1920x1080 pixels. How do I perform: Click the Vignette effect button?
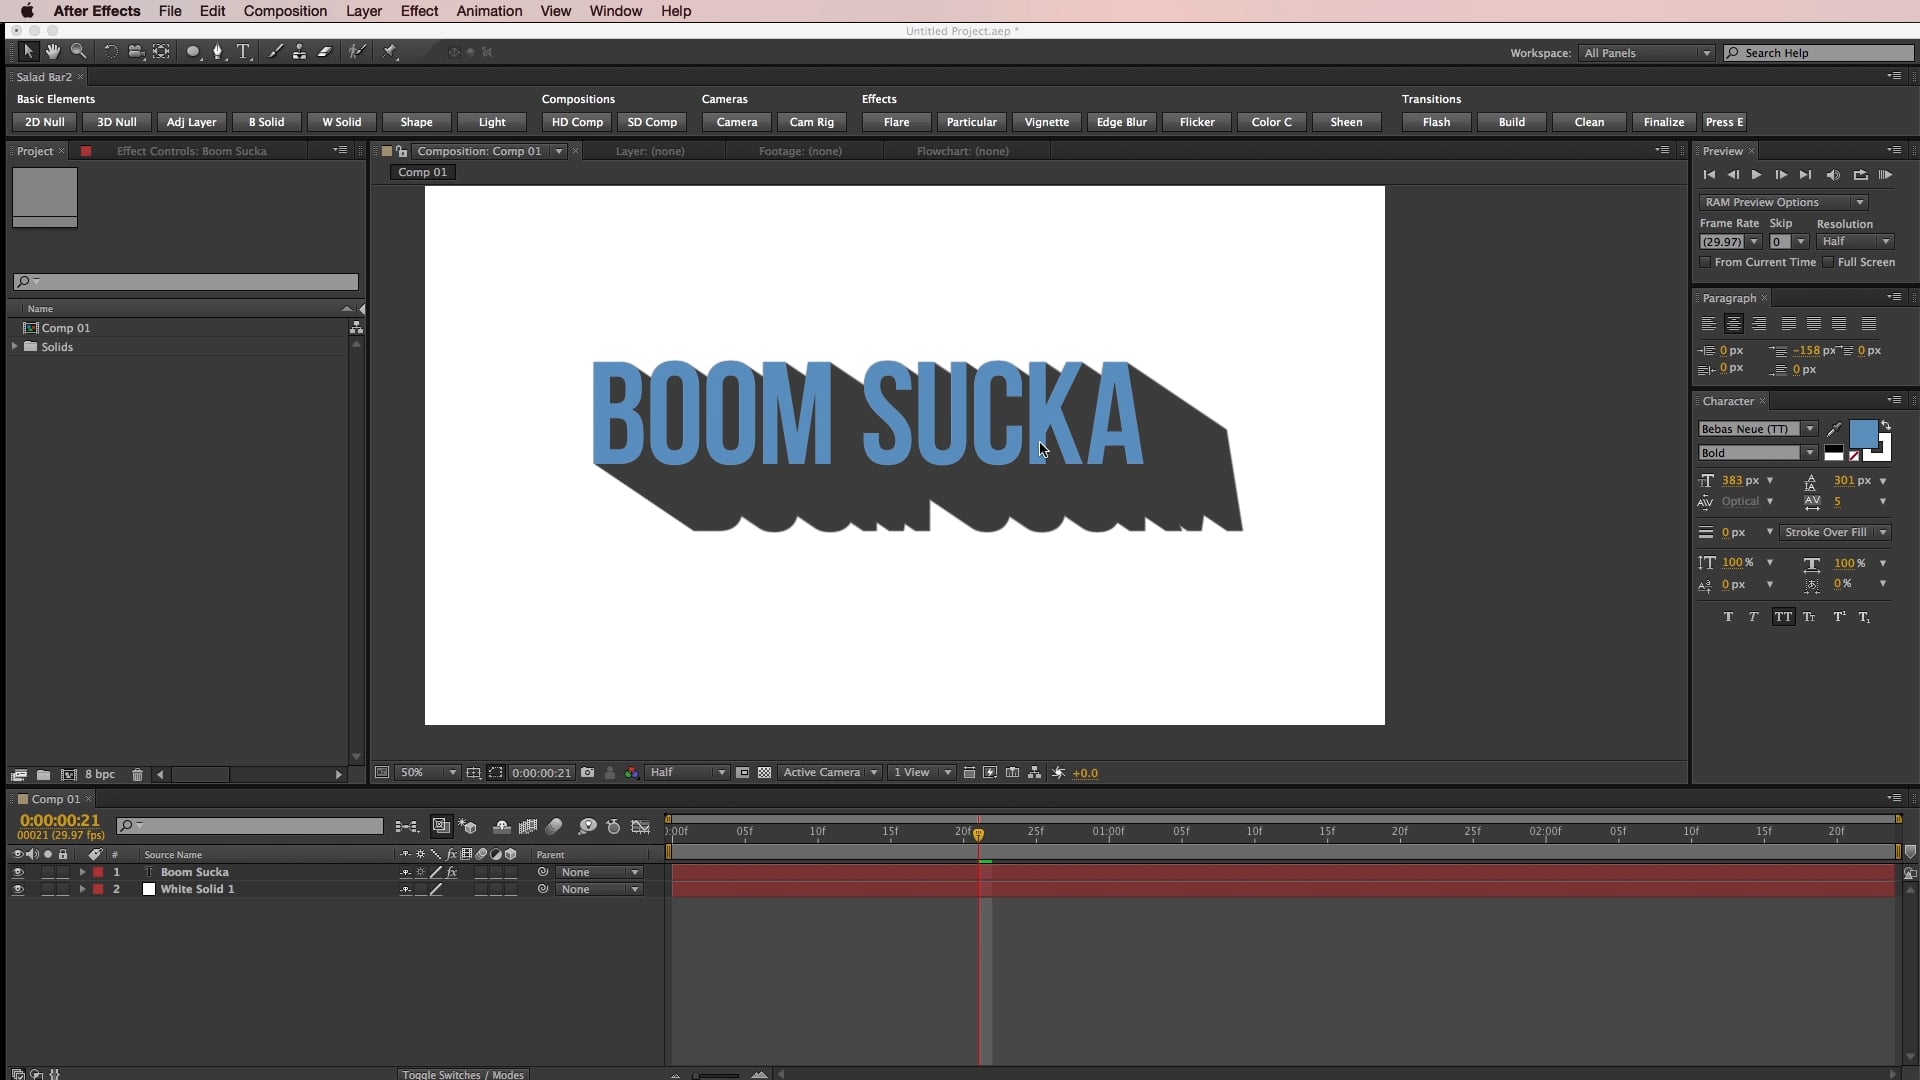pyautogui.click(x=1046, y=121)
